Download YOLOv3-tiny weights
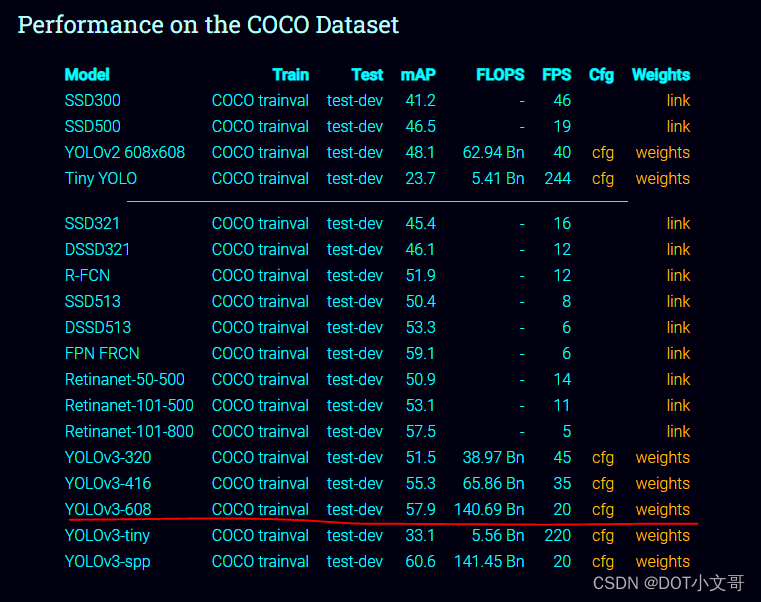The height and width of the screenshot is (602, 761). click(662, 535)
